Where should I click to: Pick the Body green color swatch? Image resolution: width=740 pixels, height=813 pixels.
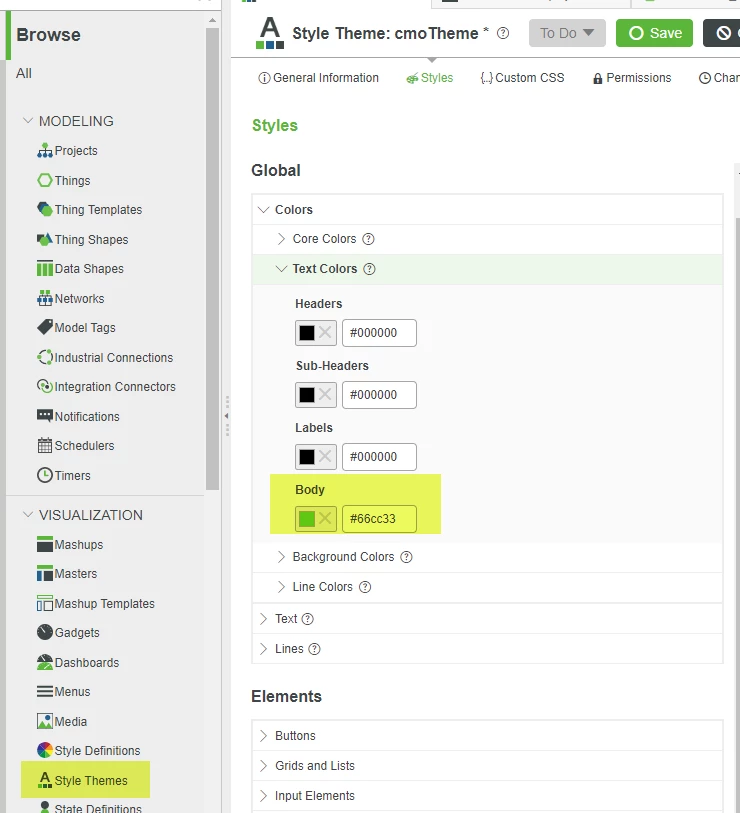(307, 518)
